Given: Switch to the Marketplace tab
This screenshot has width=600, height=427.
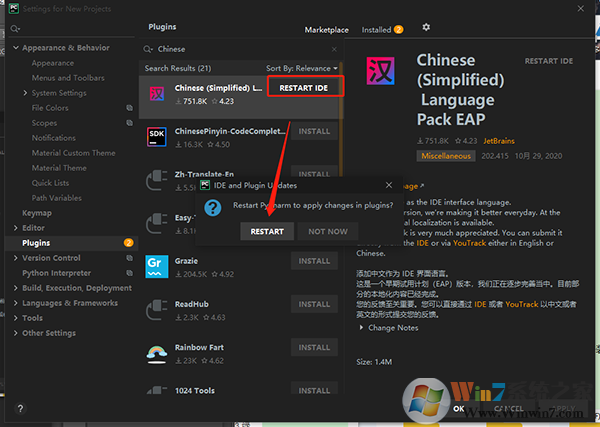Looking at the screenshot, I should click(326, 30).
